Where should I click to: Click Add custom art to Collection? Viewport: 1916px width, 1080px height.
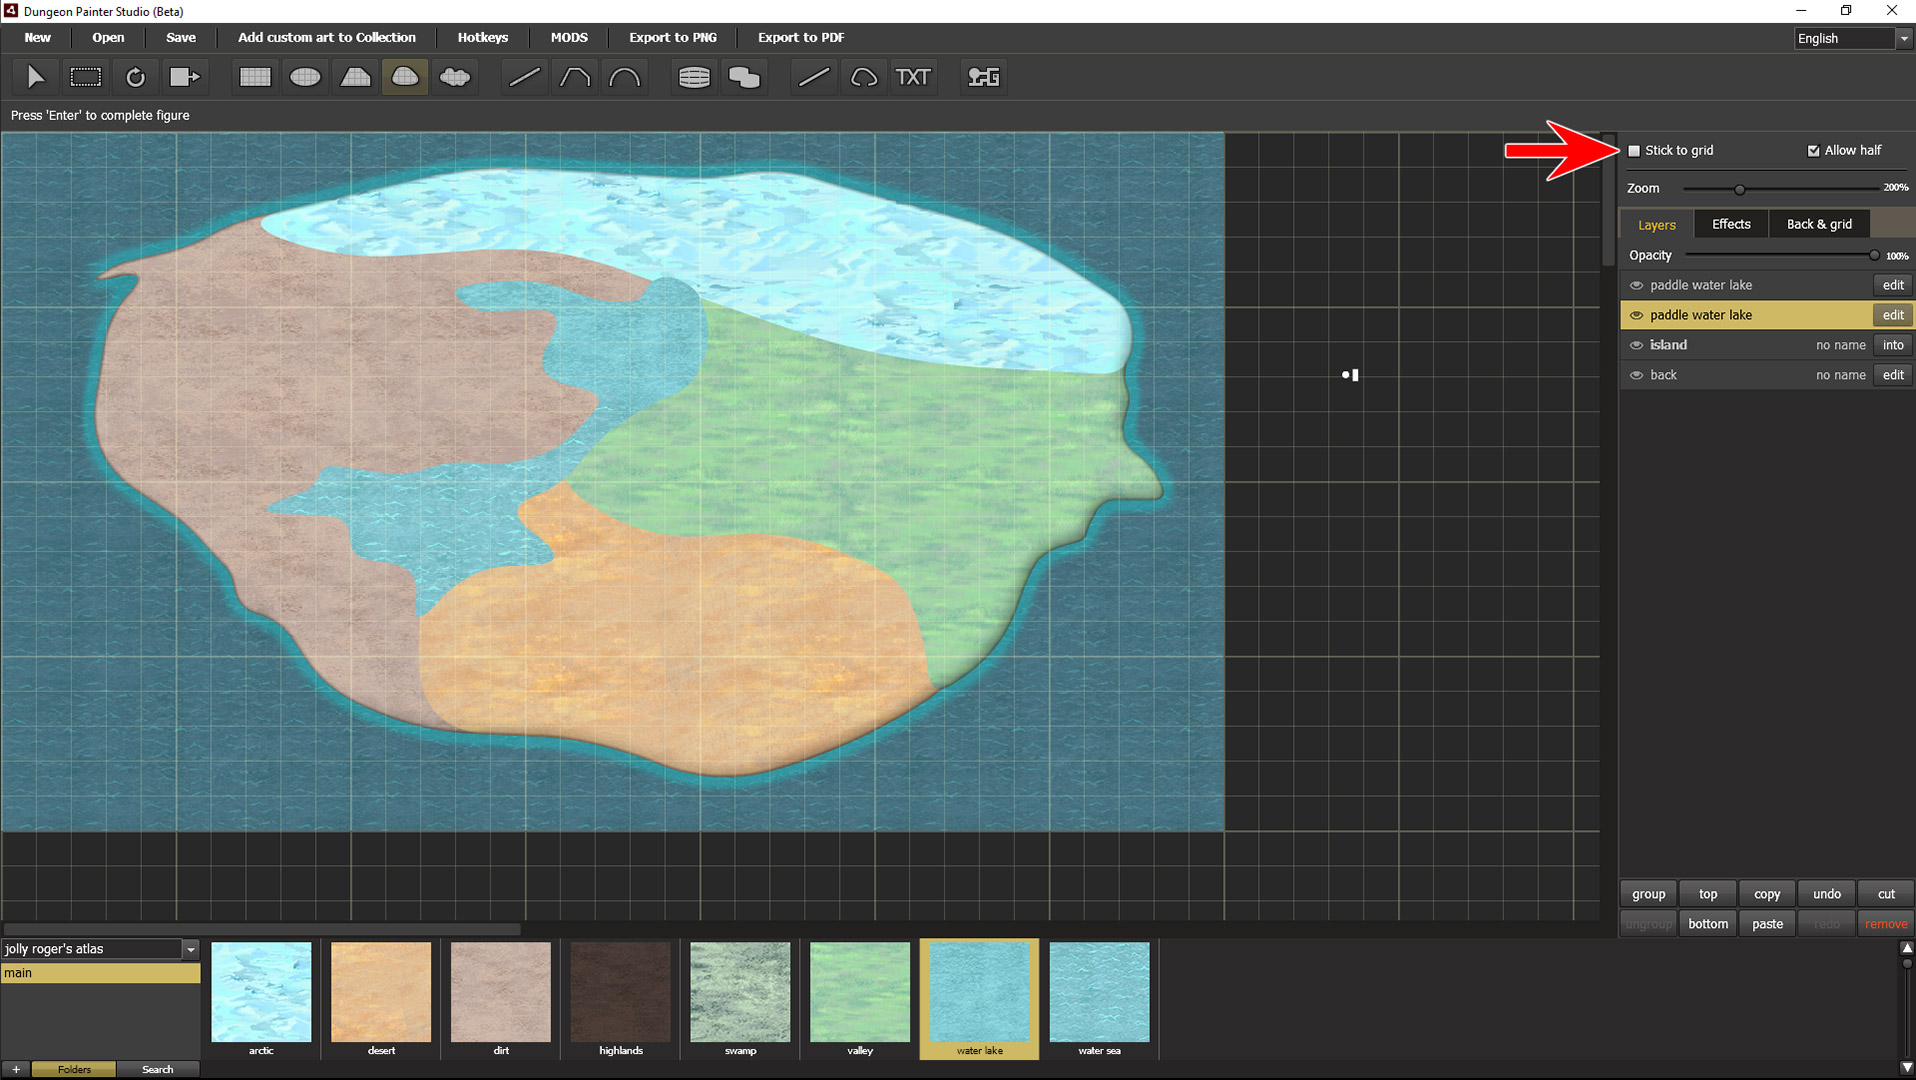(327, 37)
